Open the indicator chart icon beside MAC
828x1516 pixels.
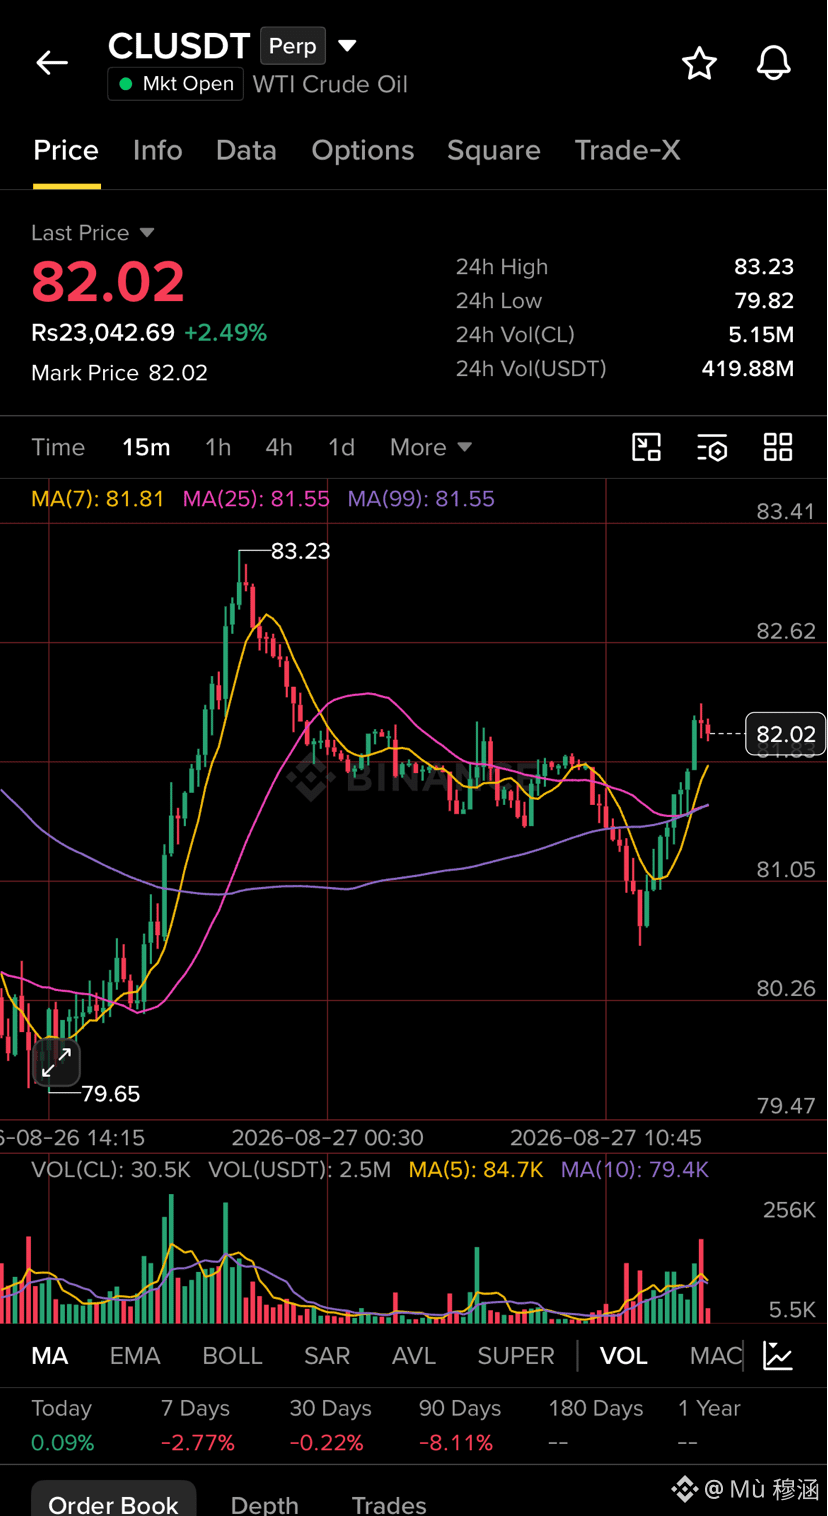[x=778, y=1356]
